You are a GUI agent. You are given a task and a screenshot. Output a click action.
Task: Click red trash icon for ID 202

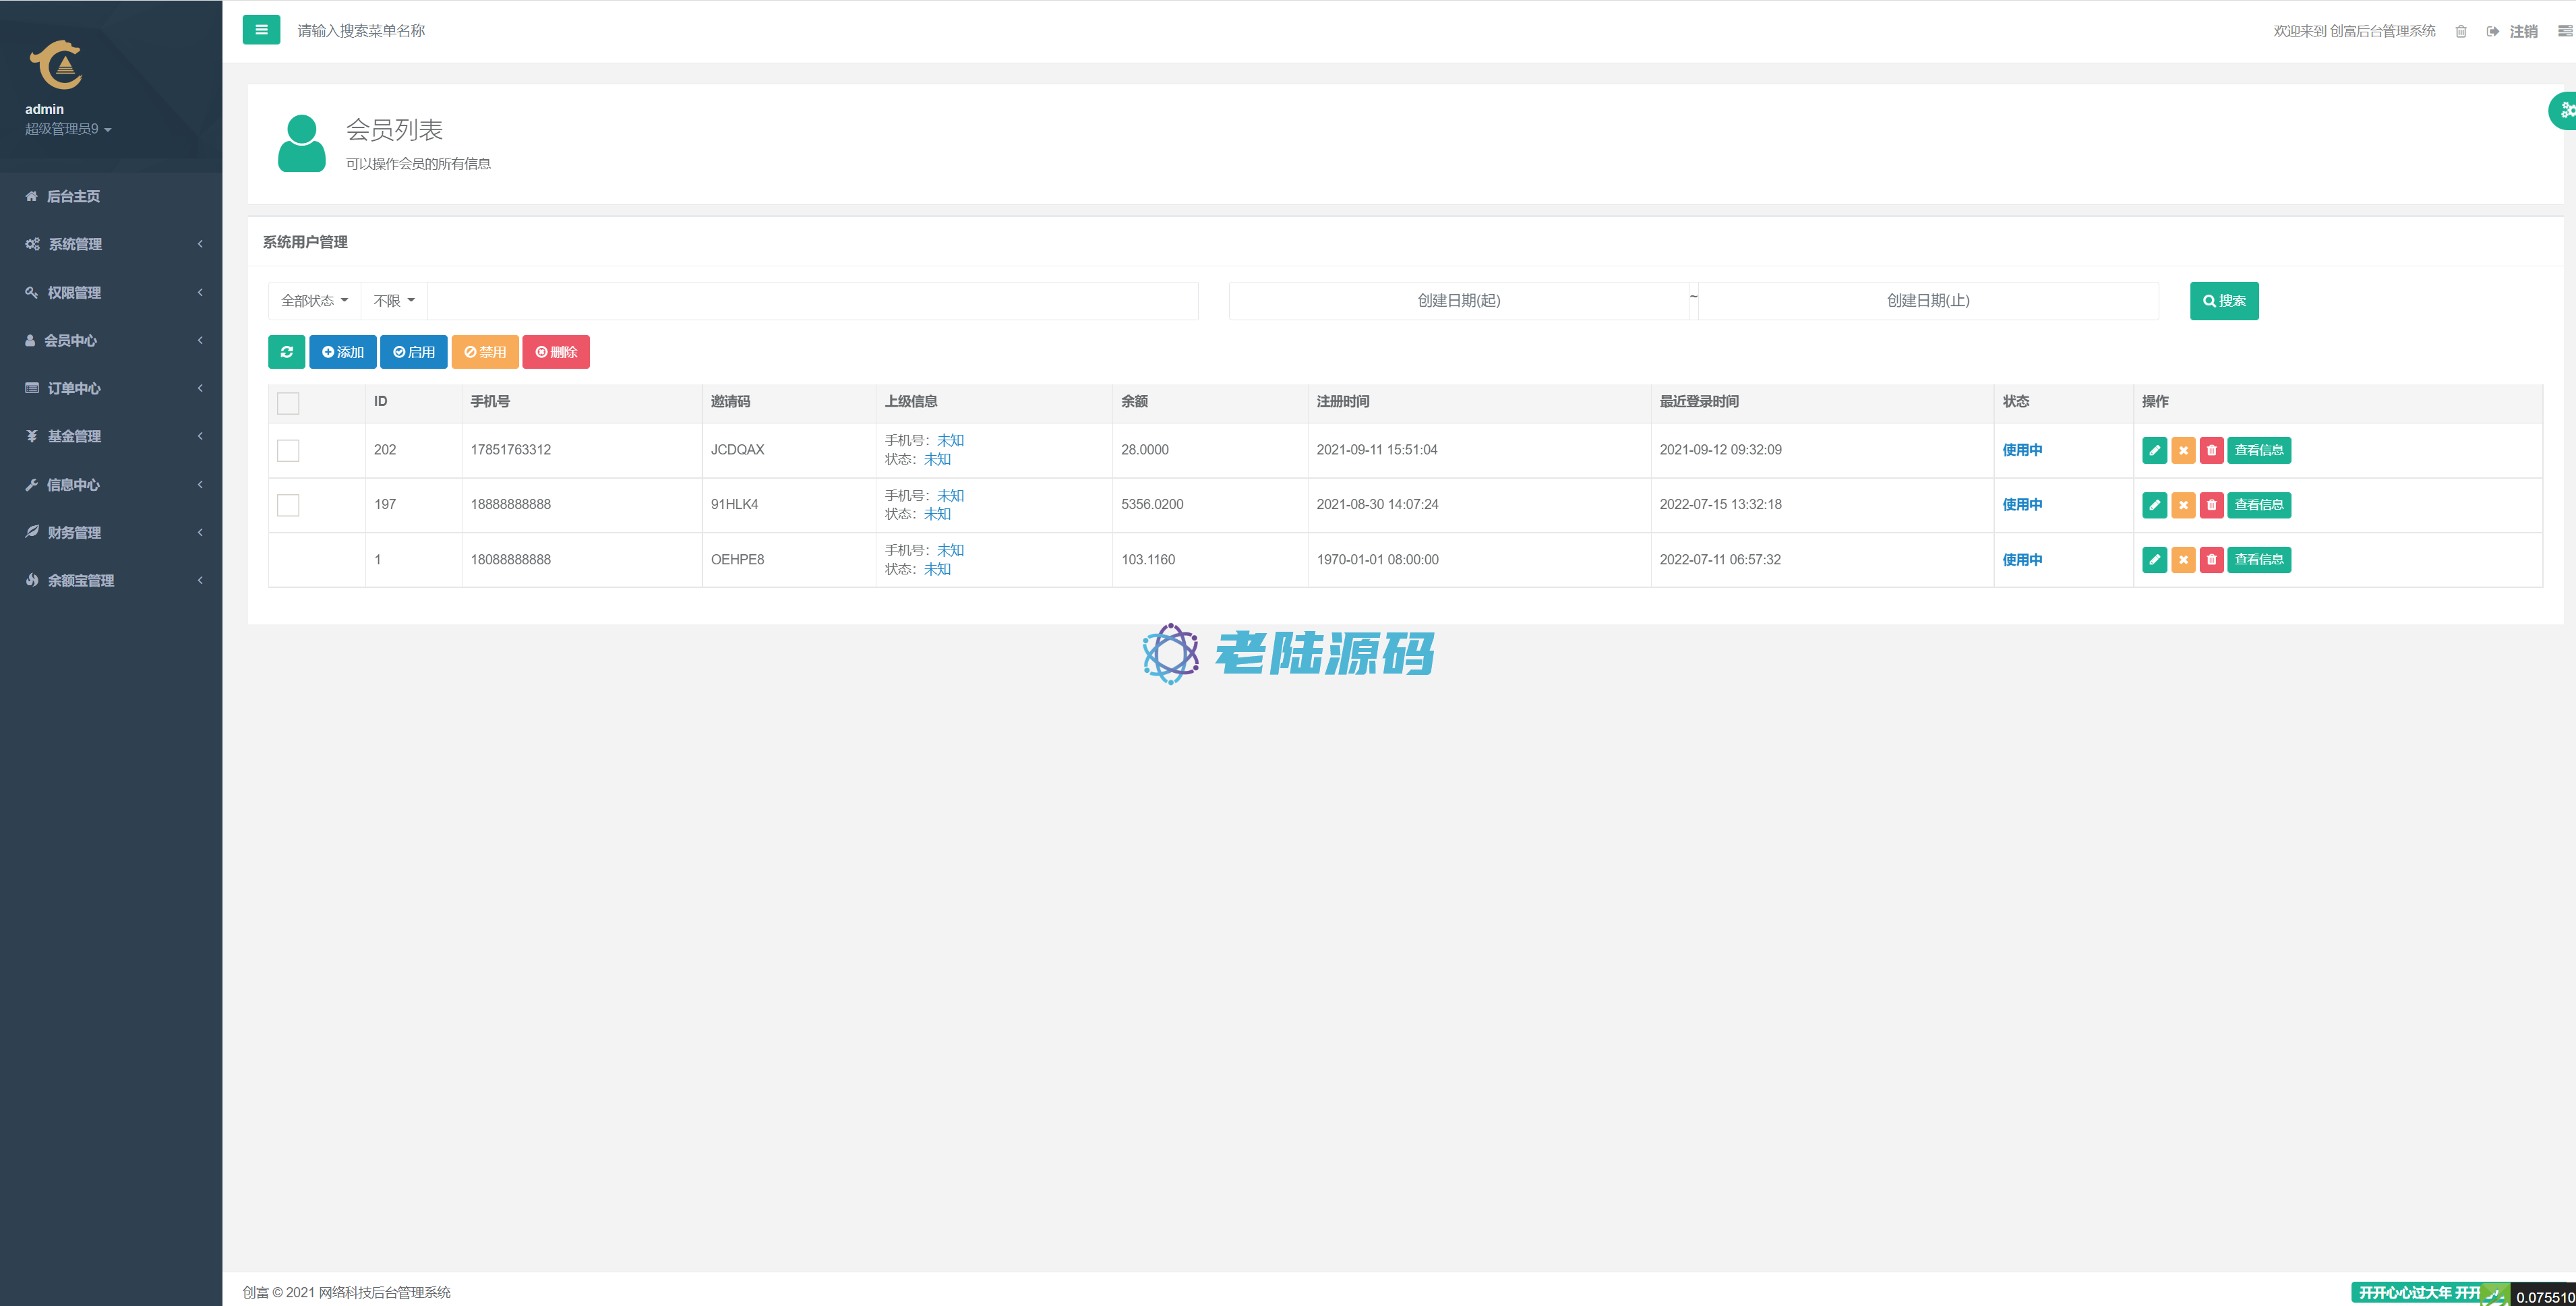click(2212, 450)
